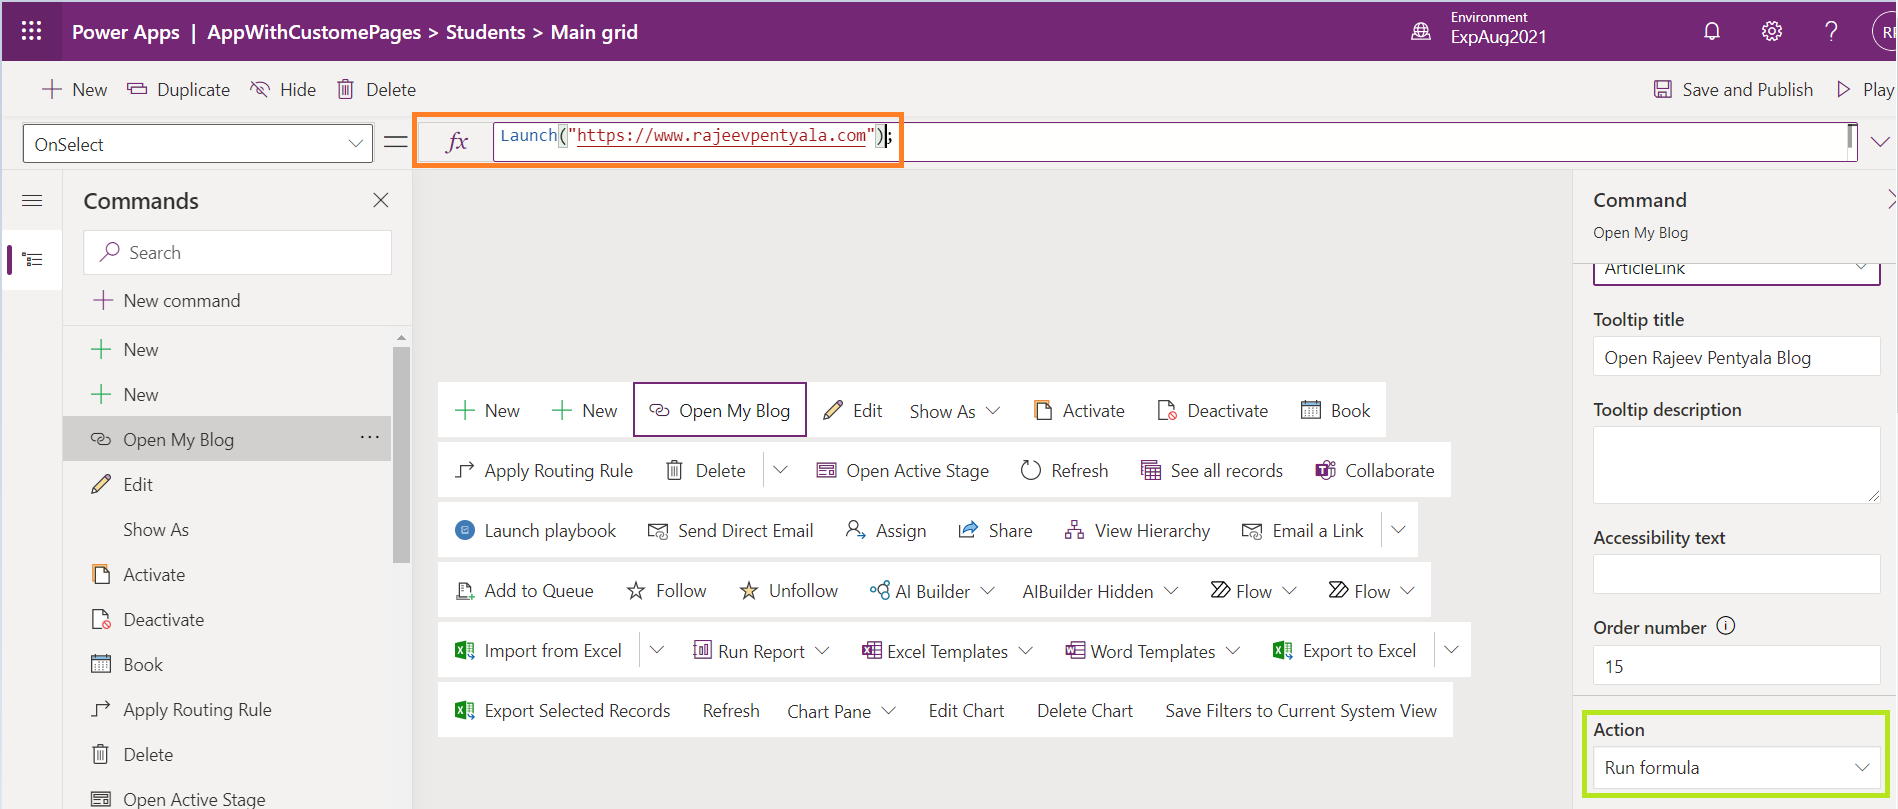Toggle the hamburger menu in left rail
1898x809 pixels.
point(32,201)
